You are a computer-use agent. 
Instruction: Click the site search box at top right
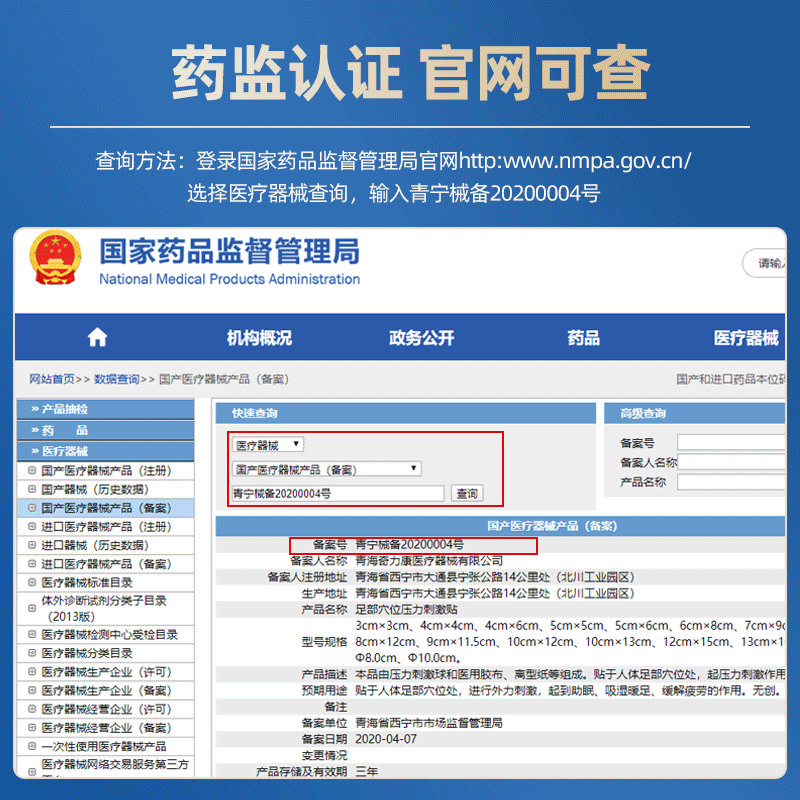point(764,263)
